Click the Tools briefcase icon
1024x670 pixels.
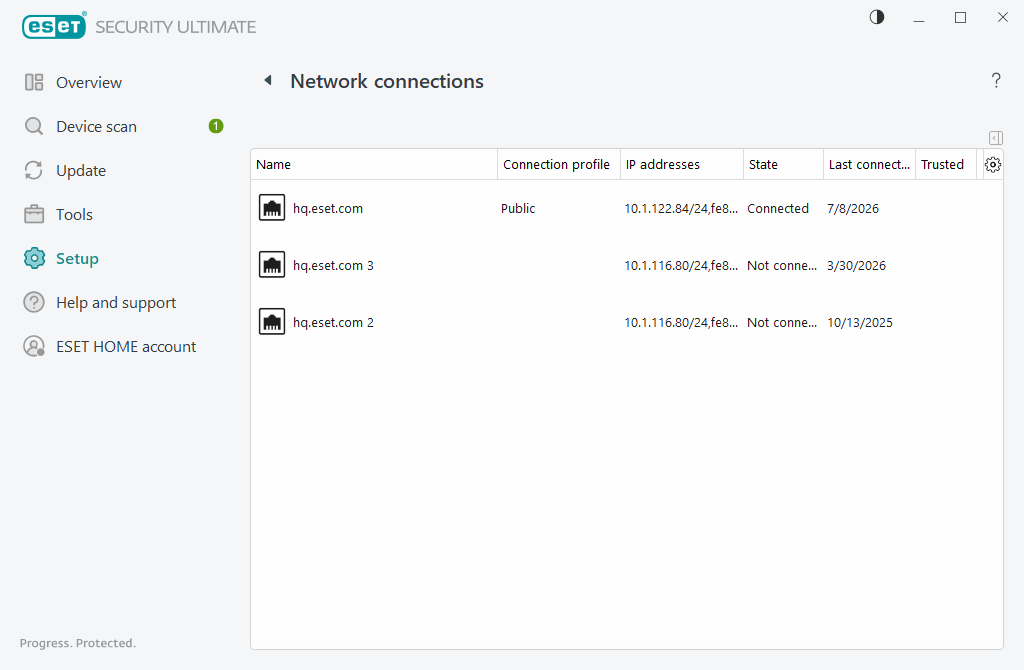[34, 214]
